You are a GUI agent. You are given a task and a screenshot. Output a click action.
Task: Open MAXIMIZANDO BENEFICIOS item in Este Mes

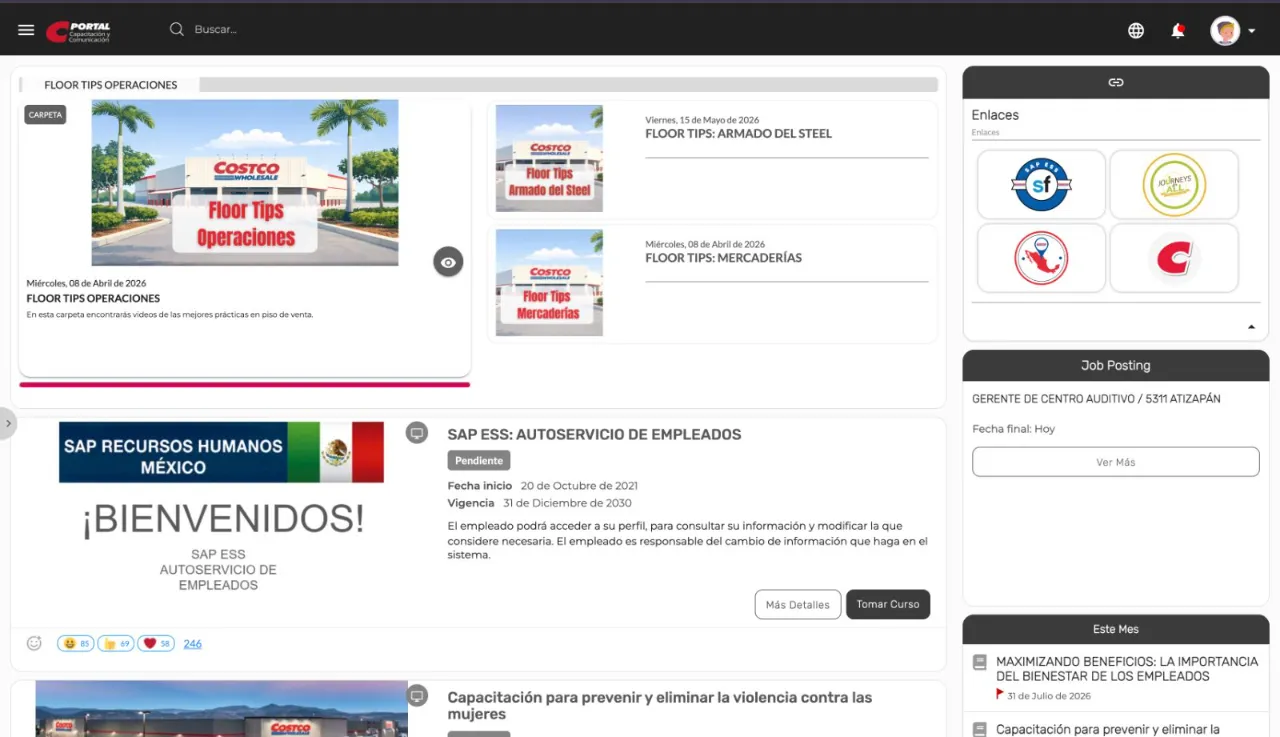tap(1127, 669)
